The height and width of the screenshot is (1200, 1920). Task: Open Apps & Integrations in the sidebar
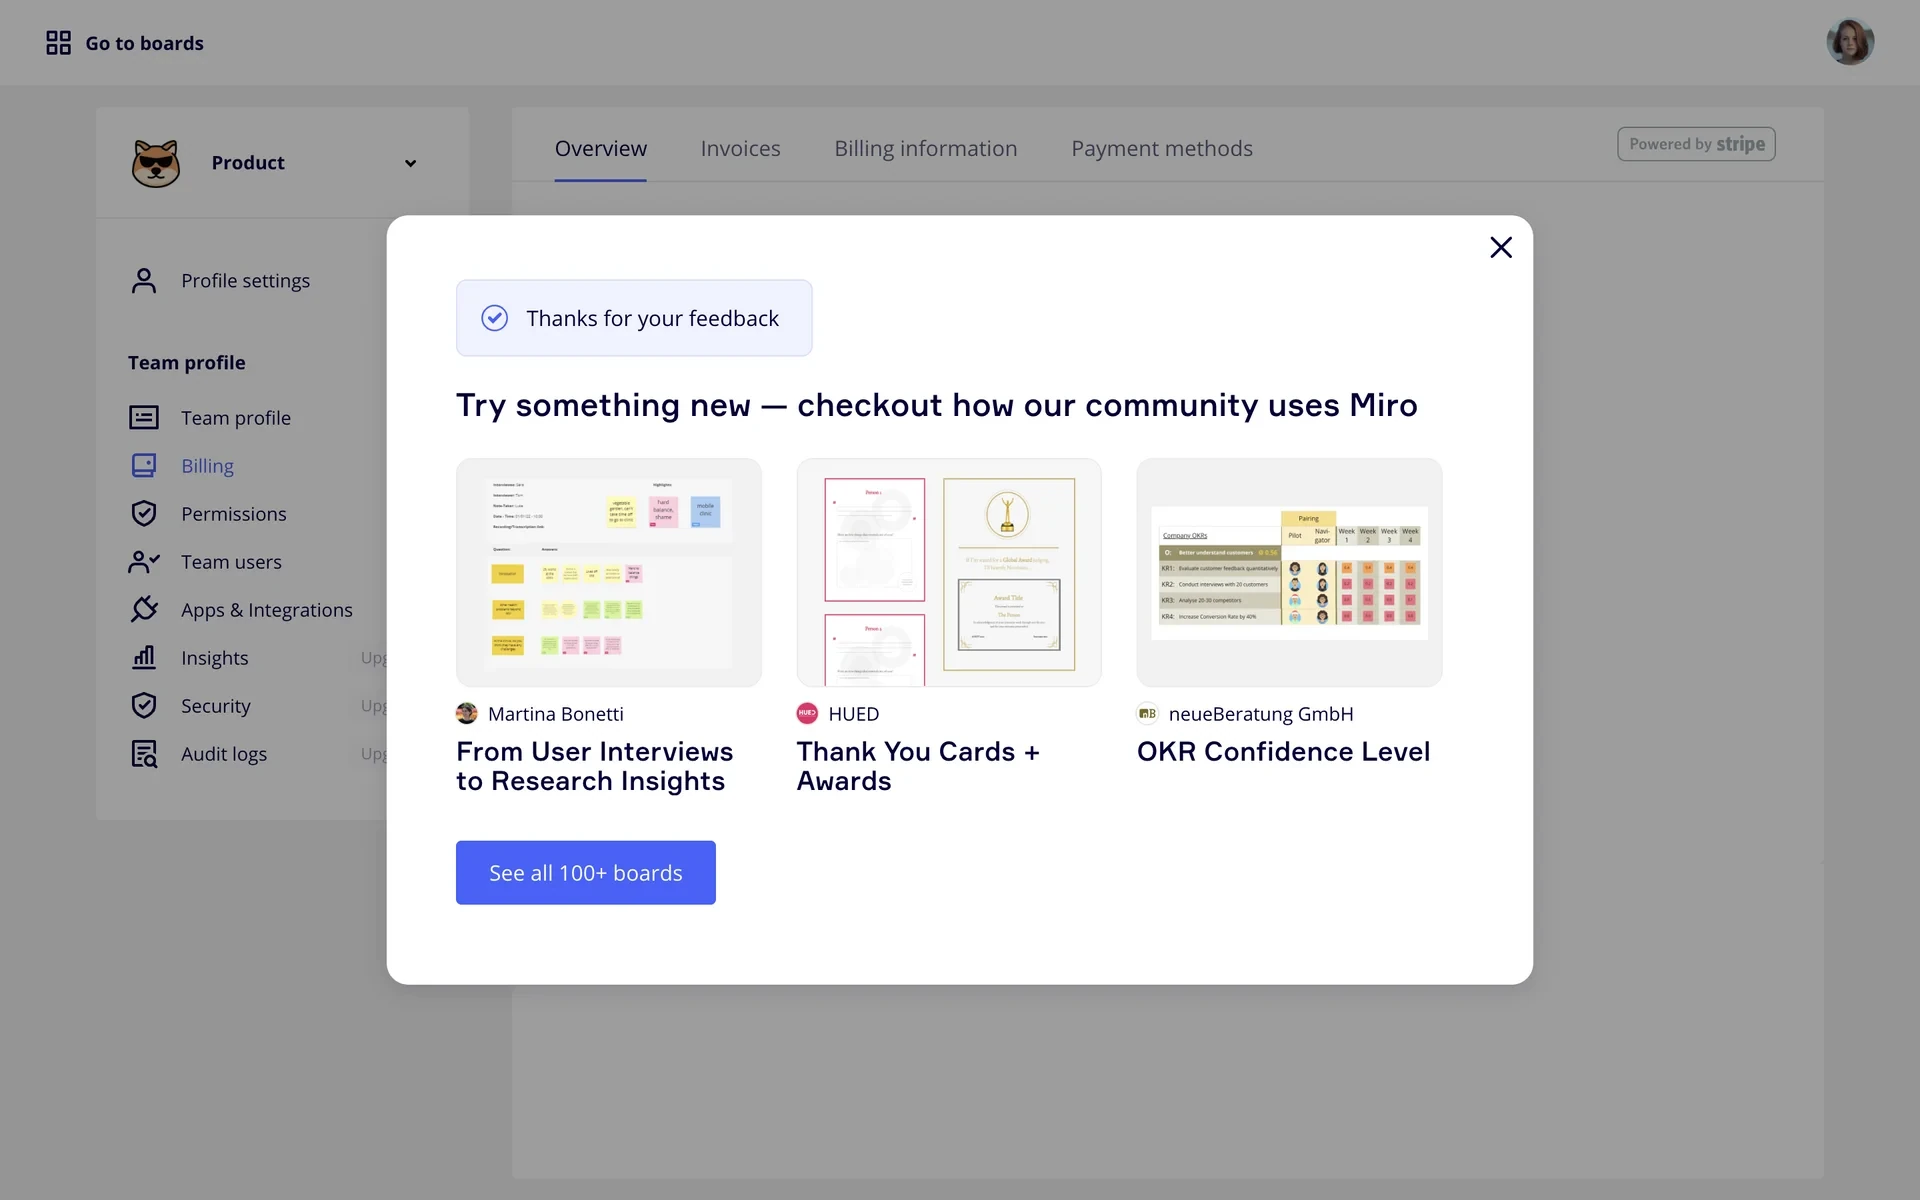267,610
